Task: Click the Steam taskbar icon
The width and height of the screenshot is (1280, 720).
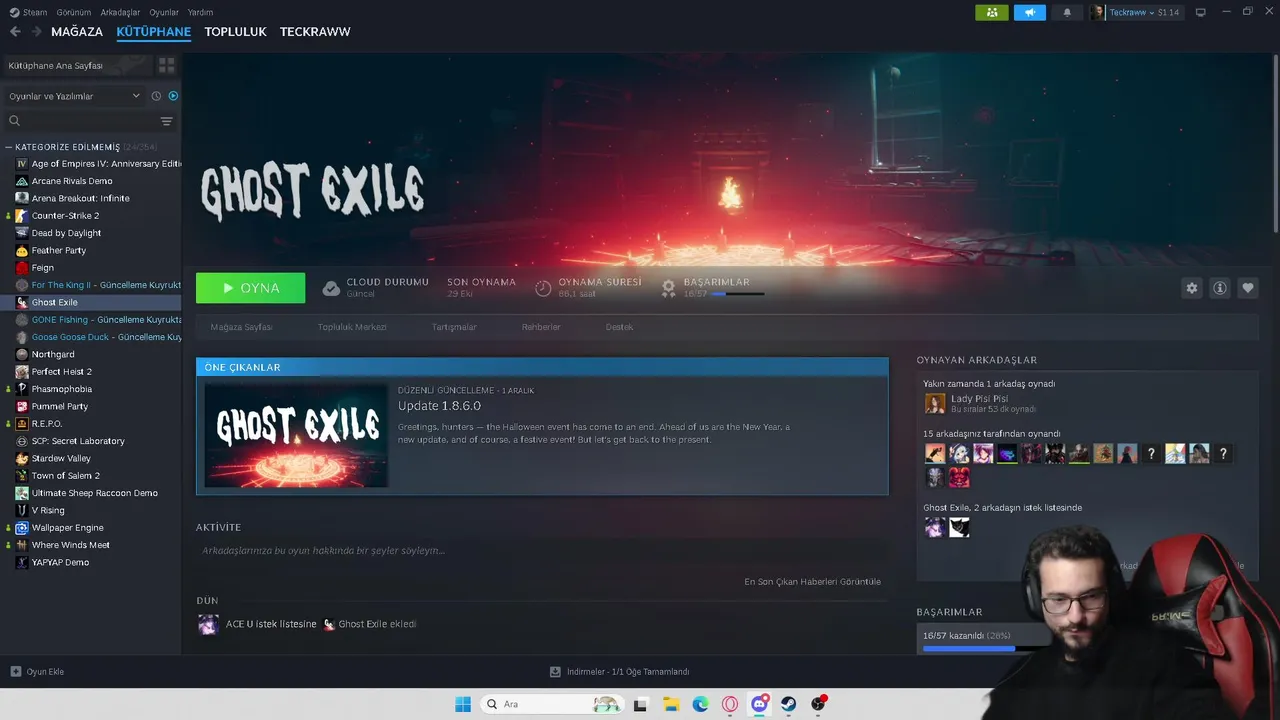Action: point(789,704)
